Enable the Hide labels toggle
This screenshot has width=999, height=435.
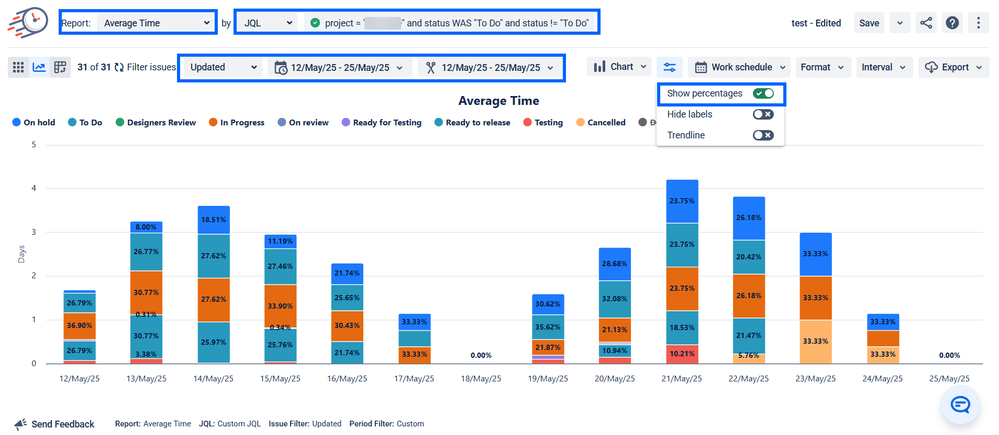pos(763,114)
